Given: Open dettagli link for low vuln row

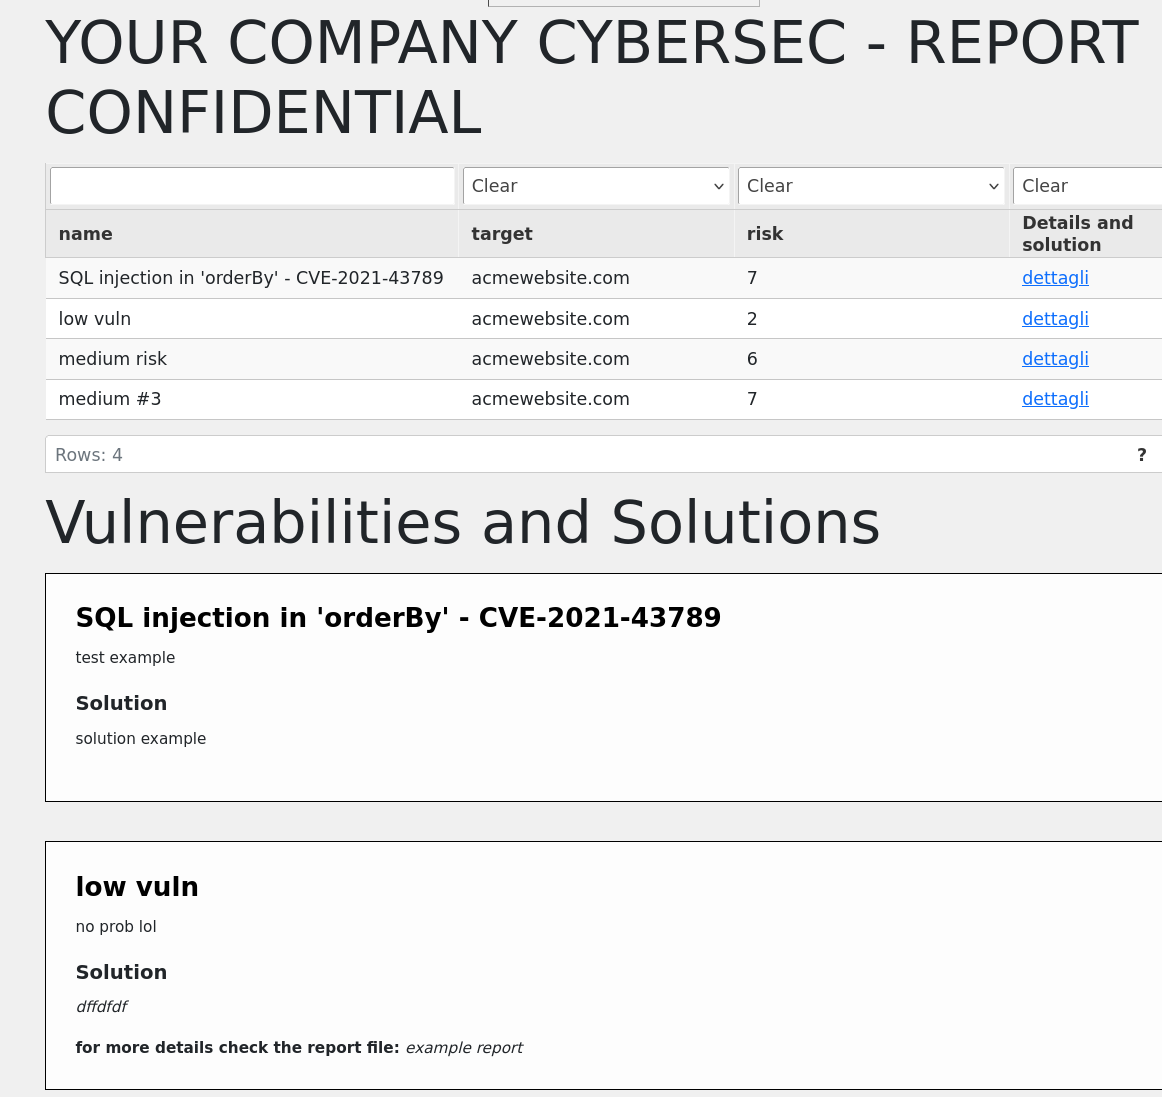Looking at the screenshot, I should [1055, 319].
